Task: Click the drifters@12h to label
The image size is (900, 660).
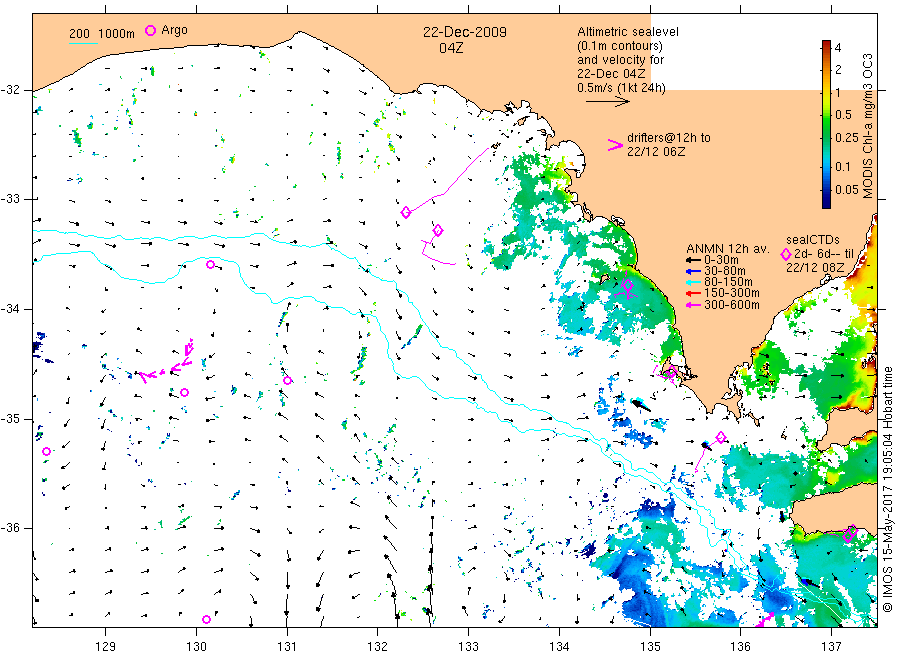Action: point(669,138)
